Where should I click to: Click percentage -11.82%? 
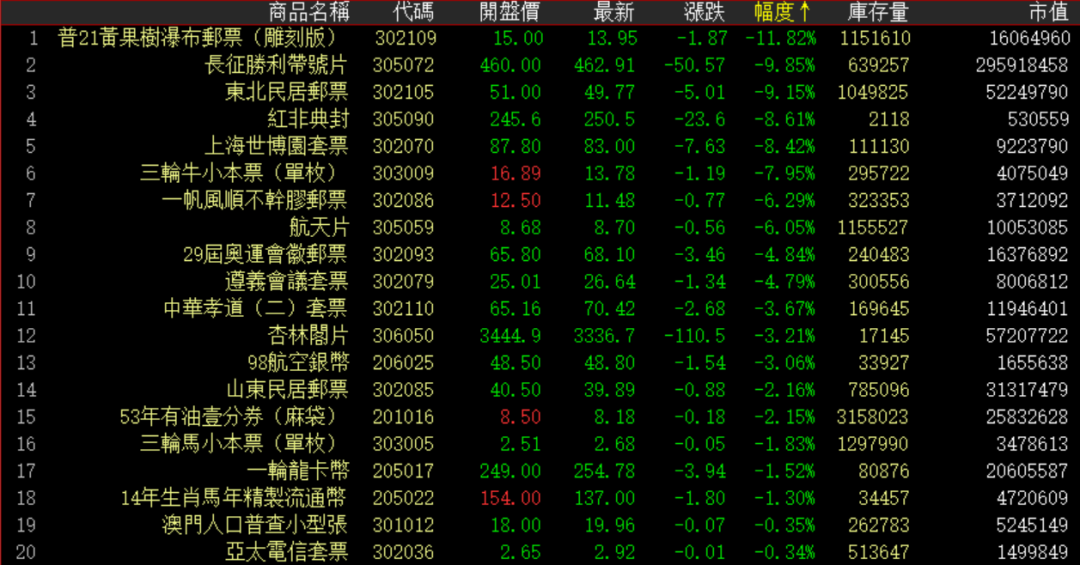point(781,38)
